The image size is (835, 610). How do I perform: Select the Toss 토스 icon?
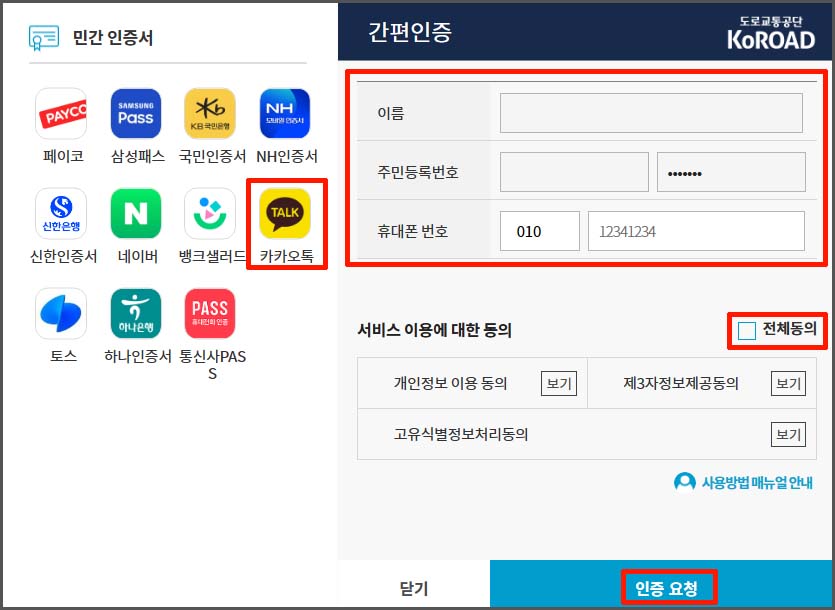click(61, 314)
